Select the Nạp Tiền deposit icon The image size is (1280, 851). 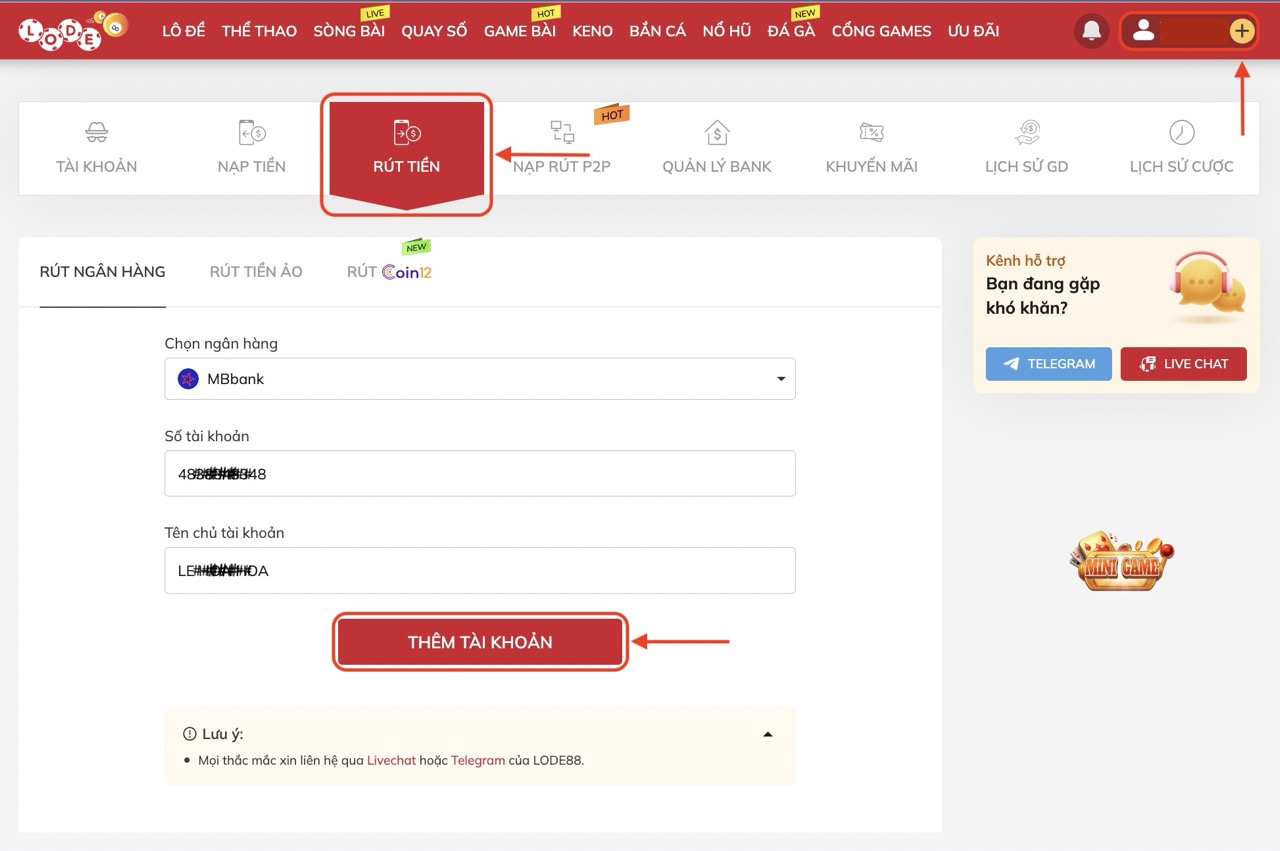[x=252, y=132]
